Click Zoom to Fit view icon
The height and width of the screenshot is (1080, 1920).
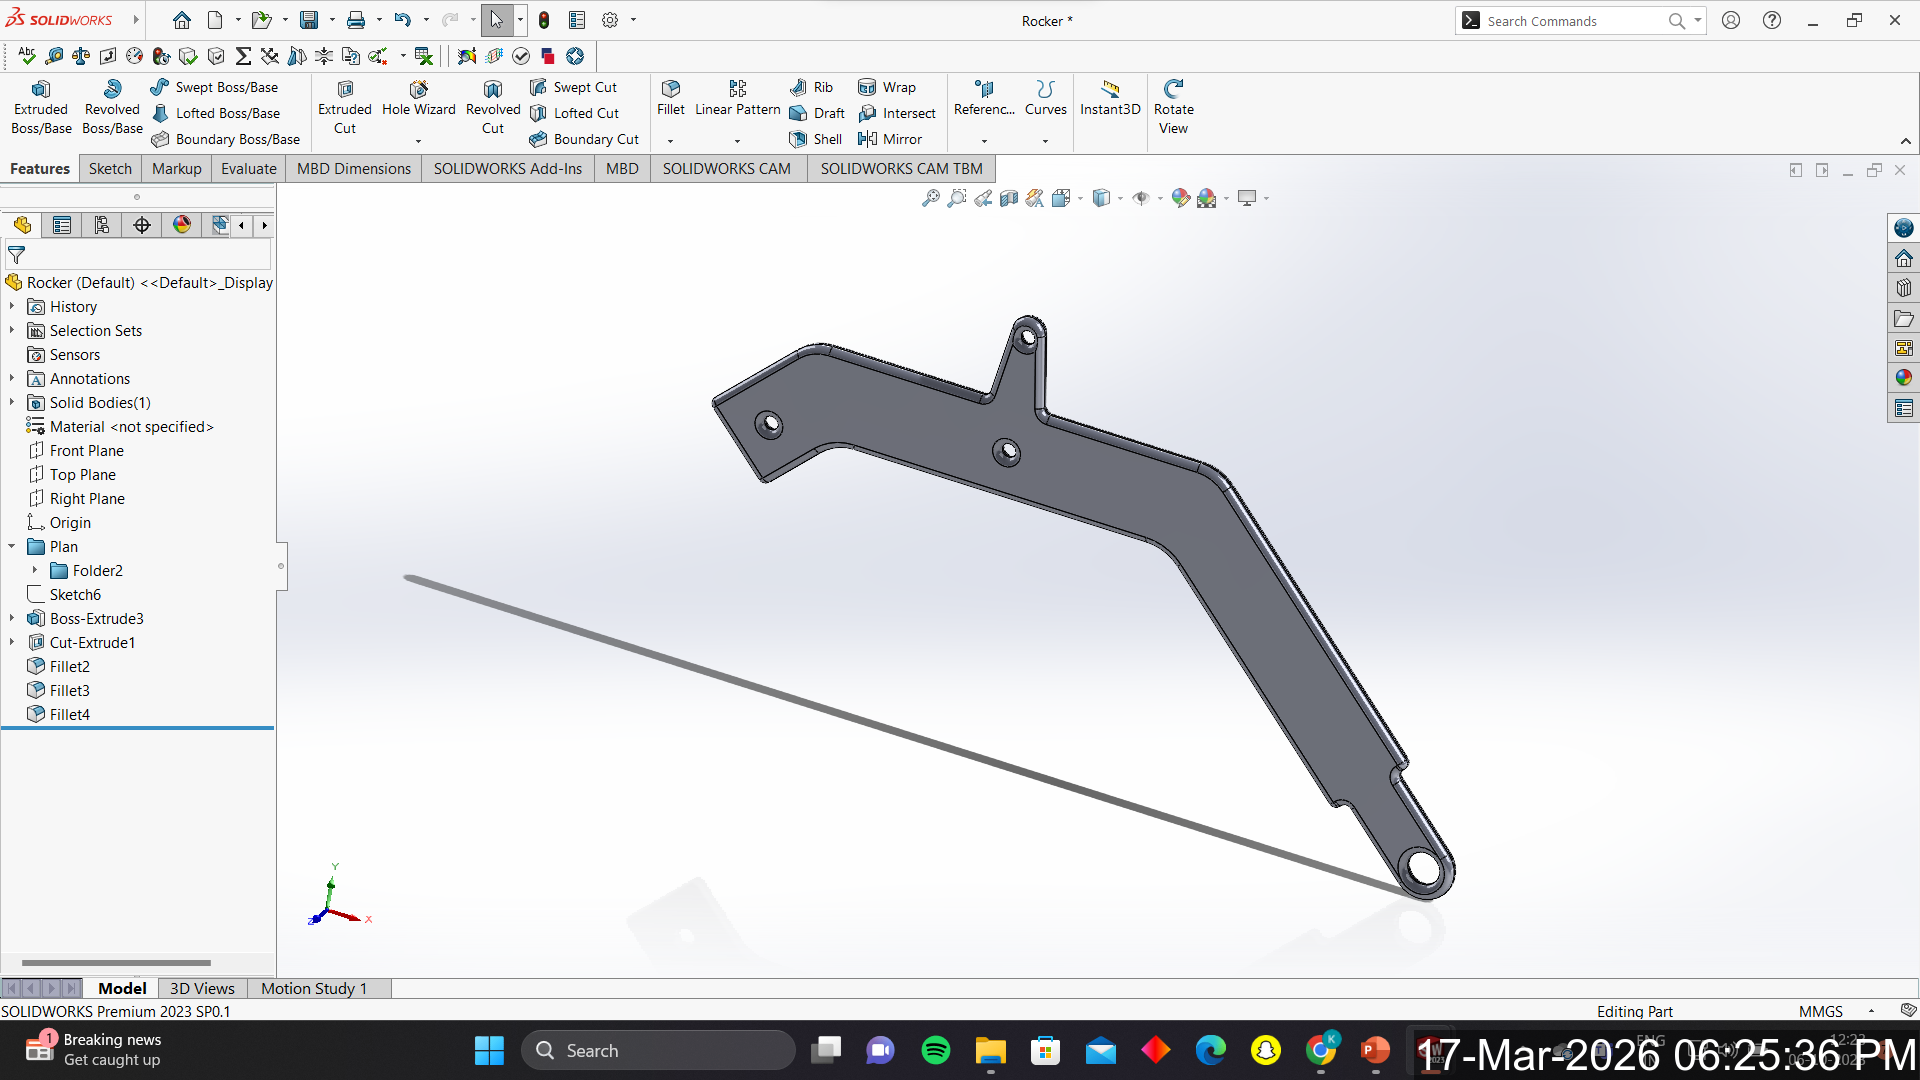pos(930,198)
